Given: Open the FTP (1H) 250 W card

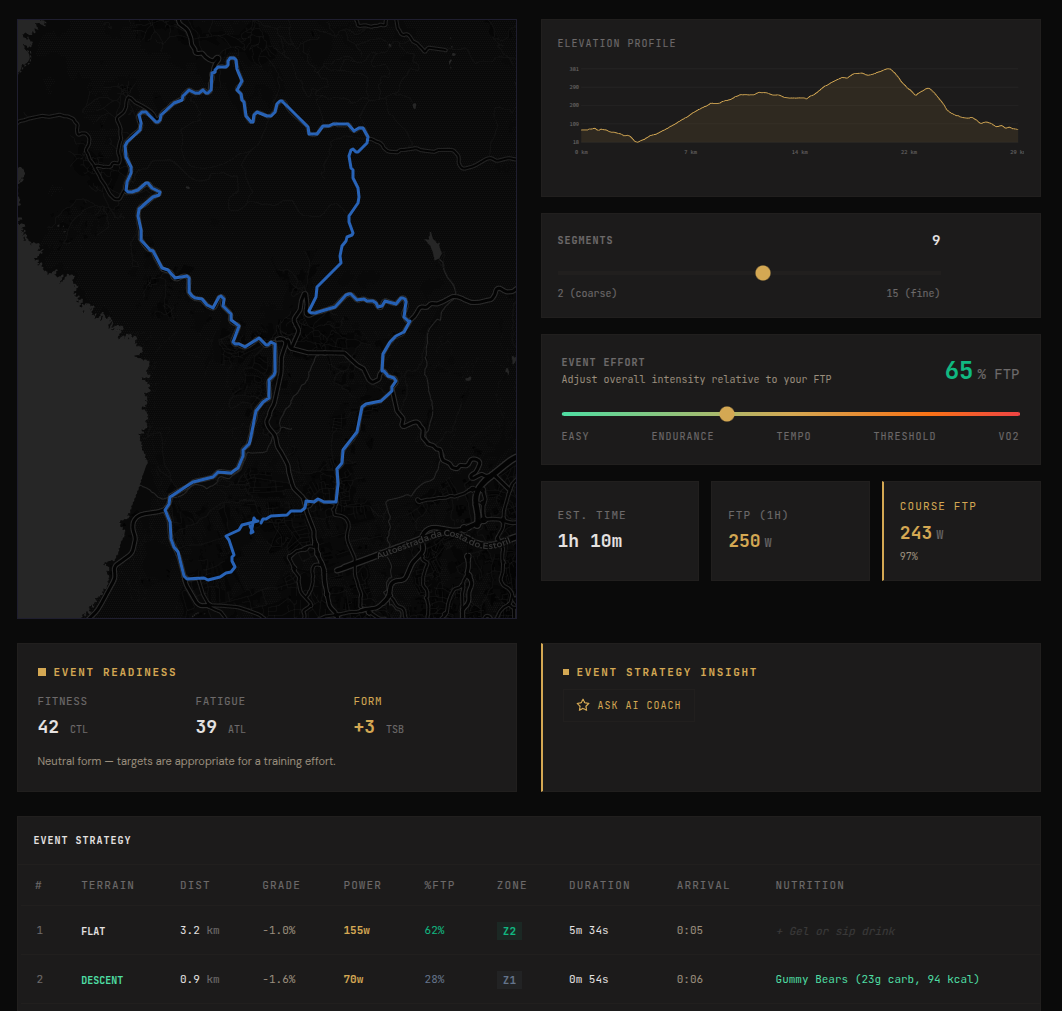Looking at the screenshot, I should tap(790, 531).
